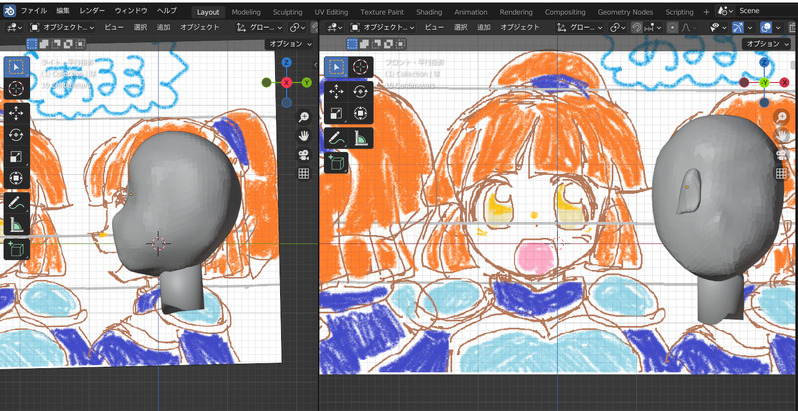Screen dimensions: 798x411
Task: Click the pan hand icon in the Right Orthographic viewport
Action: pyautogui.click(x=304, y=136)
